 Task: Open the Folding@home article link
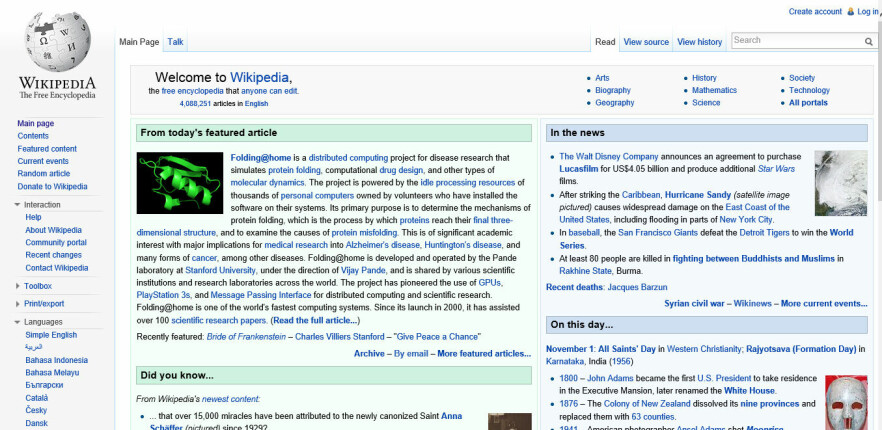coord(260,158)
